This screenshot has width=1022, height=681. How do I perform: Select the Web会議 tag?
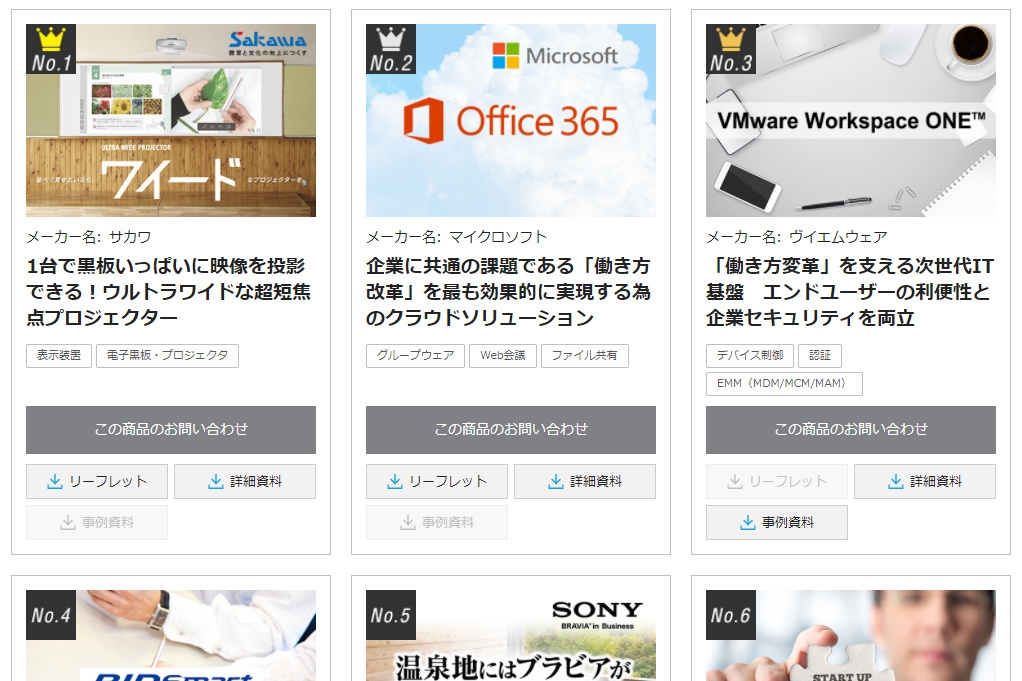[503, 356]
